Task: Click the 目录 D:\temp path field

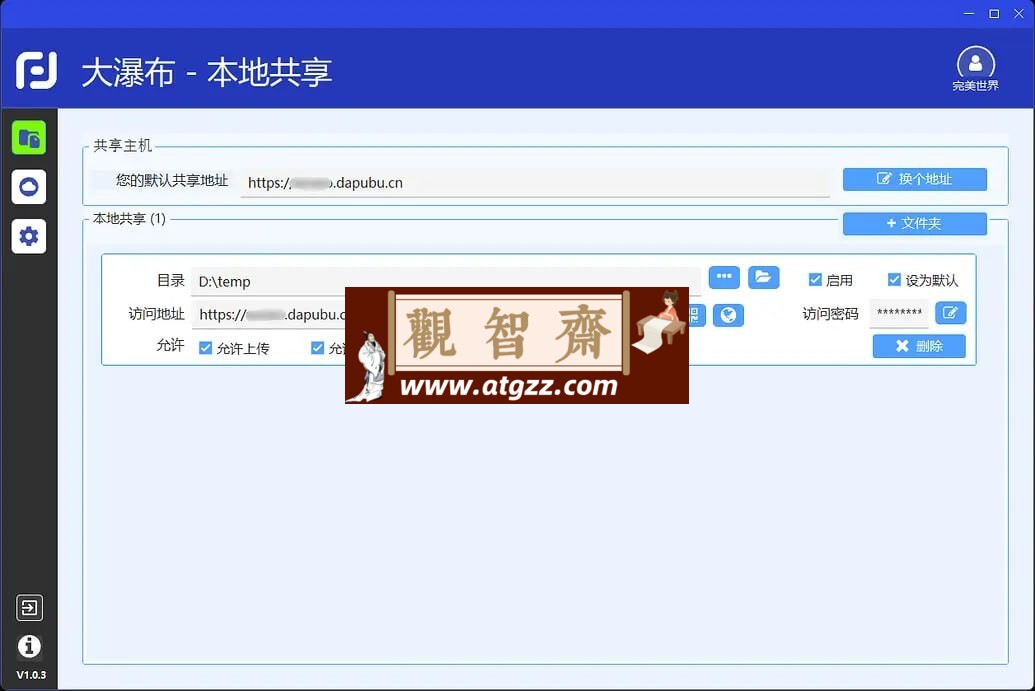Action: tap(446, 282)
